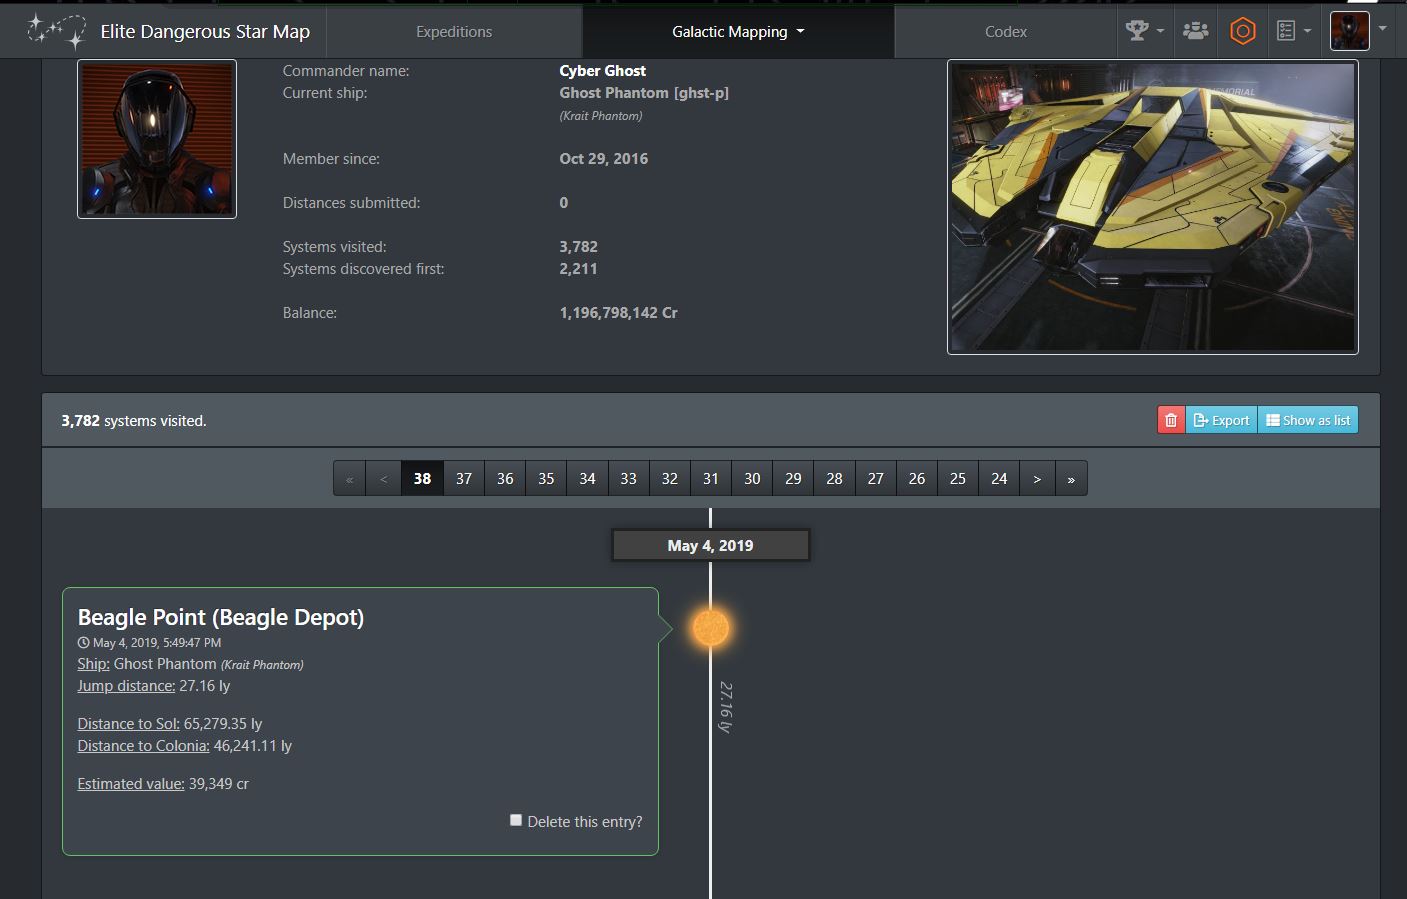This screenshot has width=1407, height=899.
Task: Click the commander helmet portrait image
Action: pos(157,139)
